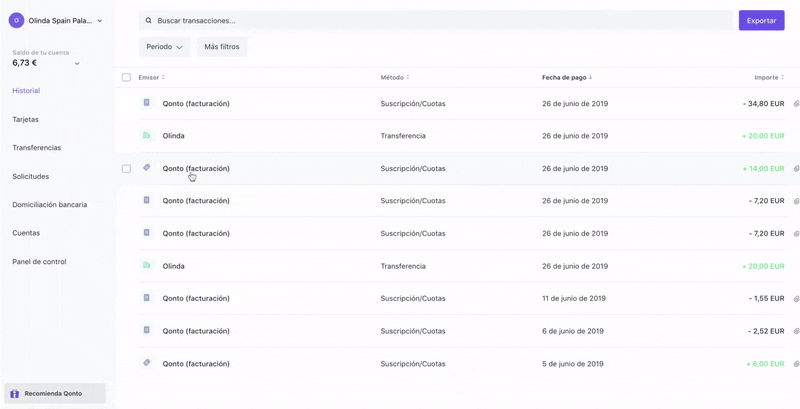The width and height of the screenshot is (800, 409).
Task: Open the Periodo filter dropdown
Action: click(164, 47)
